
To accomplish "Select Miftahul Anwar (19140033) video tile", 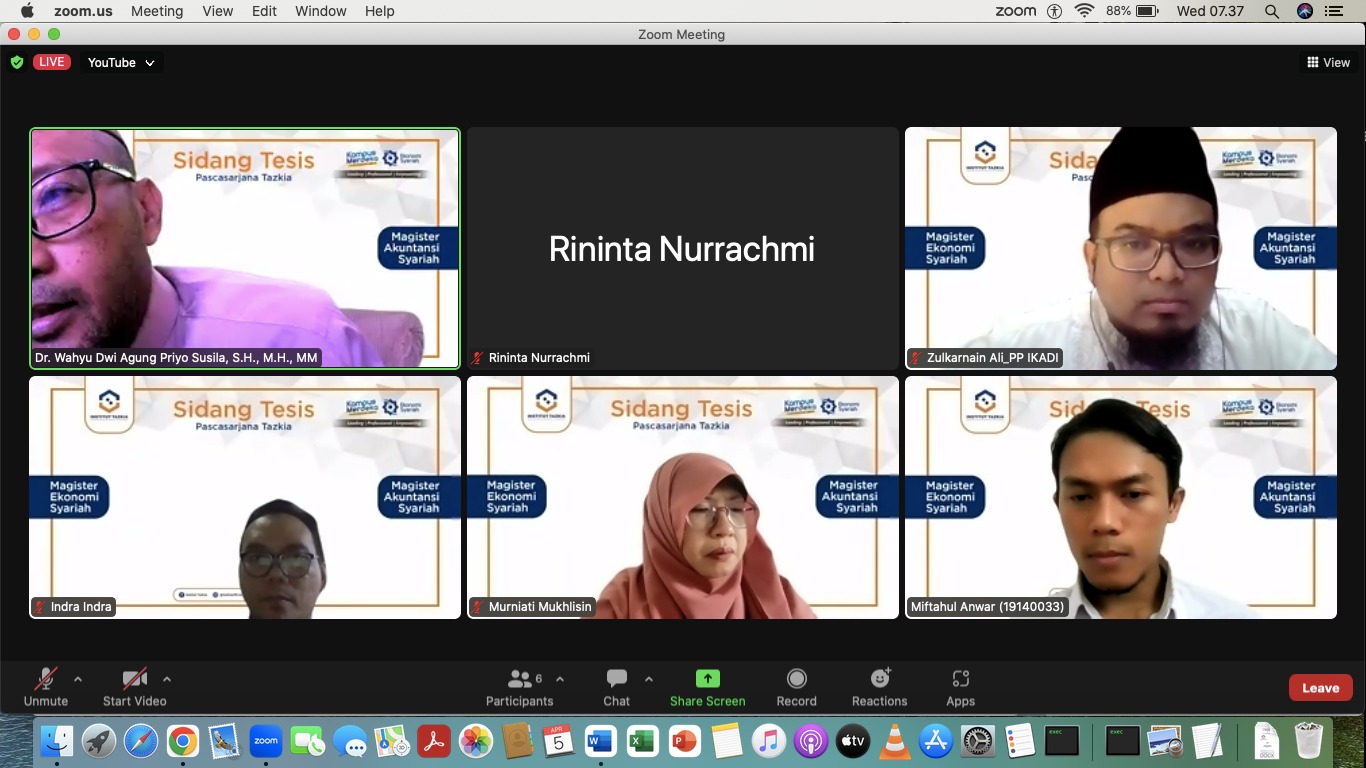I will click(x=1121, y=497).
